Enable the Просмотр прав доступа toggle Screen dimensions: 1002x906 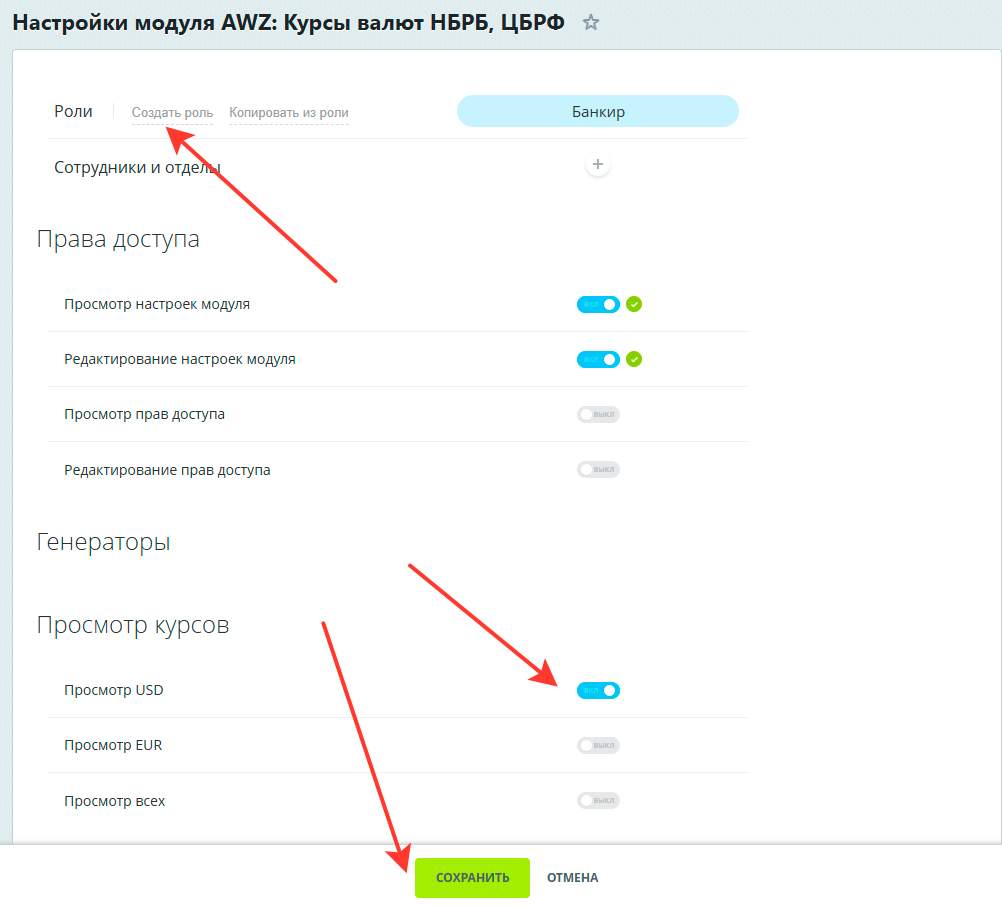click(598, 414)
